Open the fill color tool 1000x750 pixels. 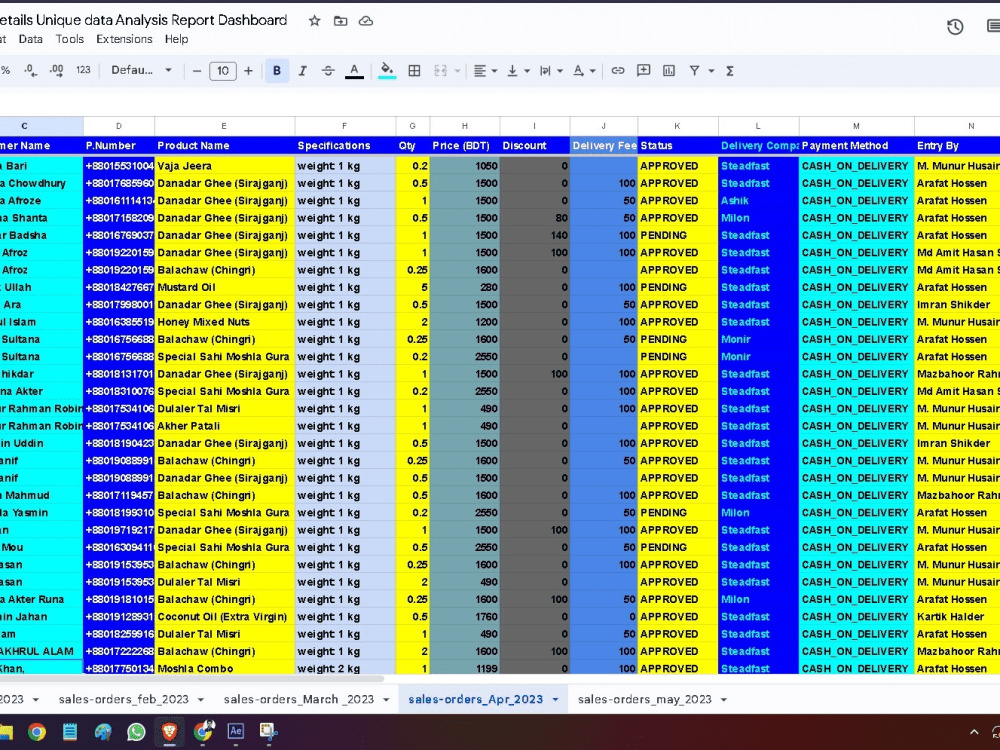384,70
